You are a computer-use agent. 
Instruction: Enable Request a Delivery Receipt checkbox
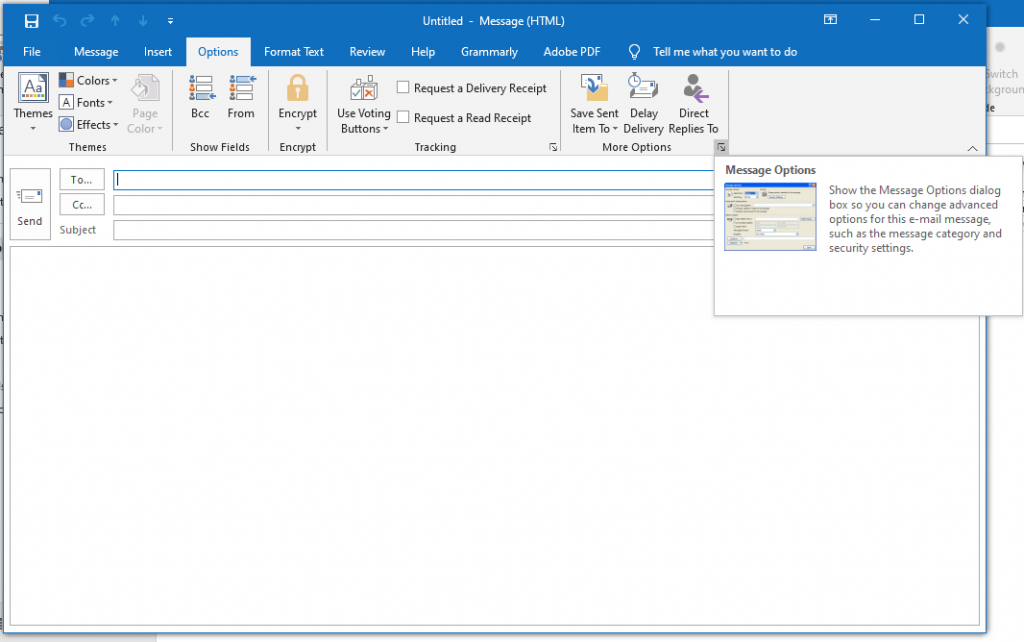click(x=403, y=88)
